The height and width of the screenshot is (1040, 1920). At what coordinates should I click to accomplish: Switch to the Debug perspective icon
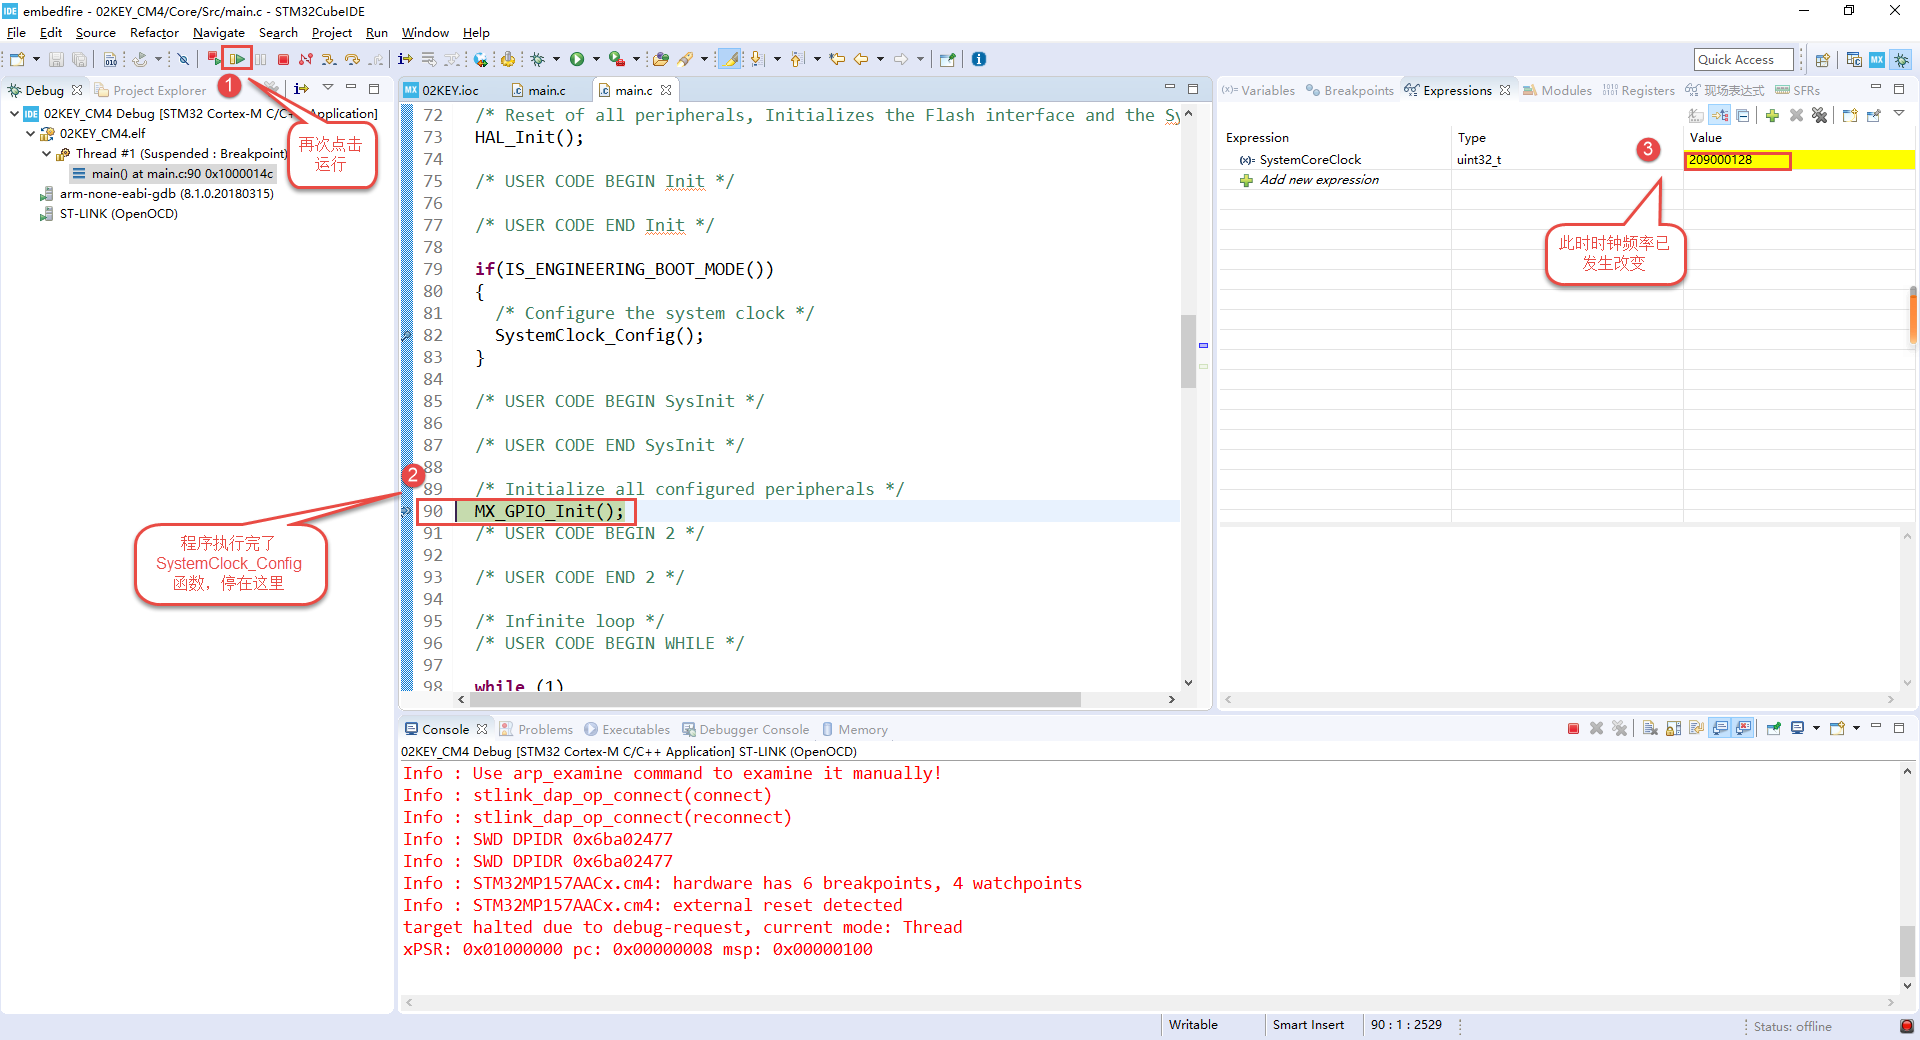coord(1900,60)
